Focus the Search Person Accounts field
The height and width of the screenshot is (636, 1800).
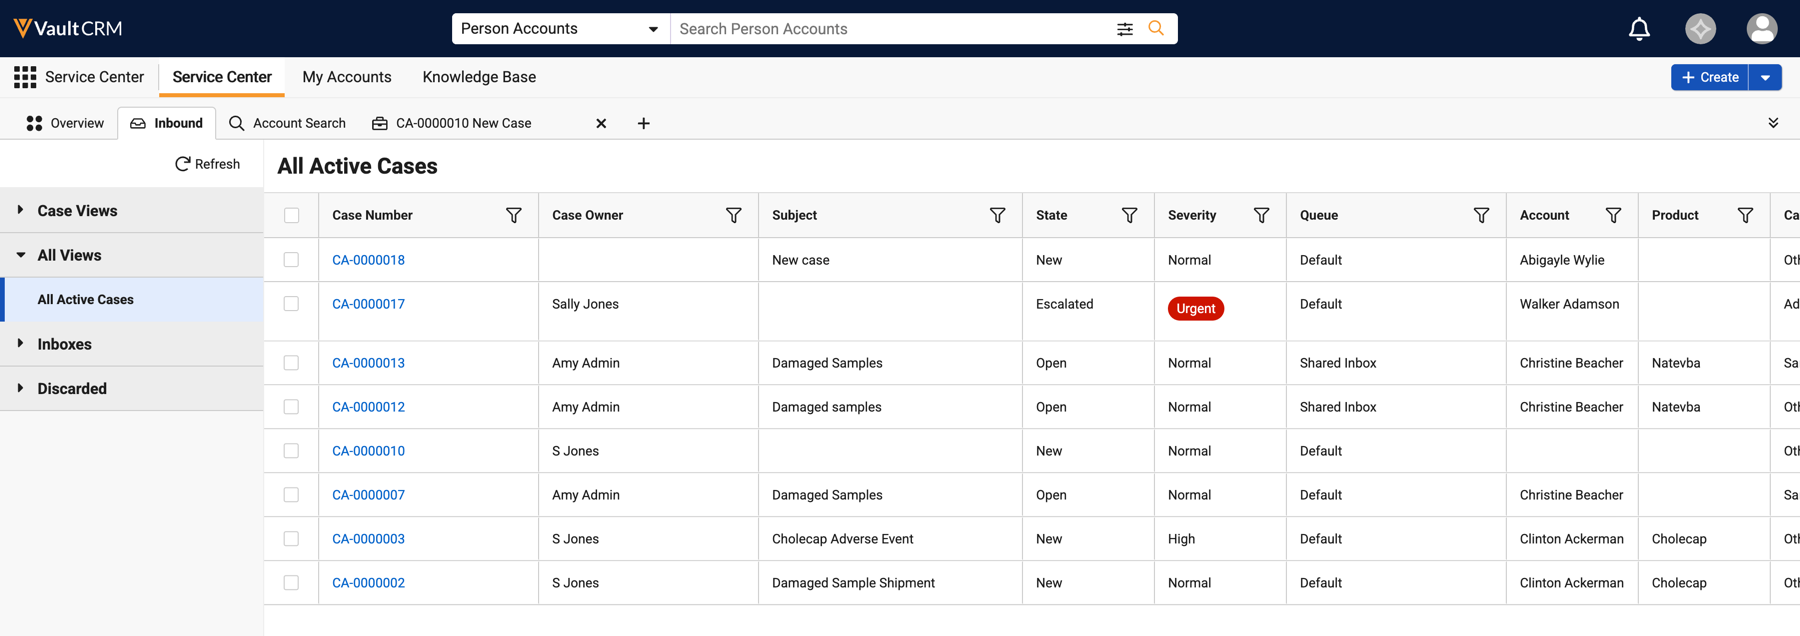[890, 29]
